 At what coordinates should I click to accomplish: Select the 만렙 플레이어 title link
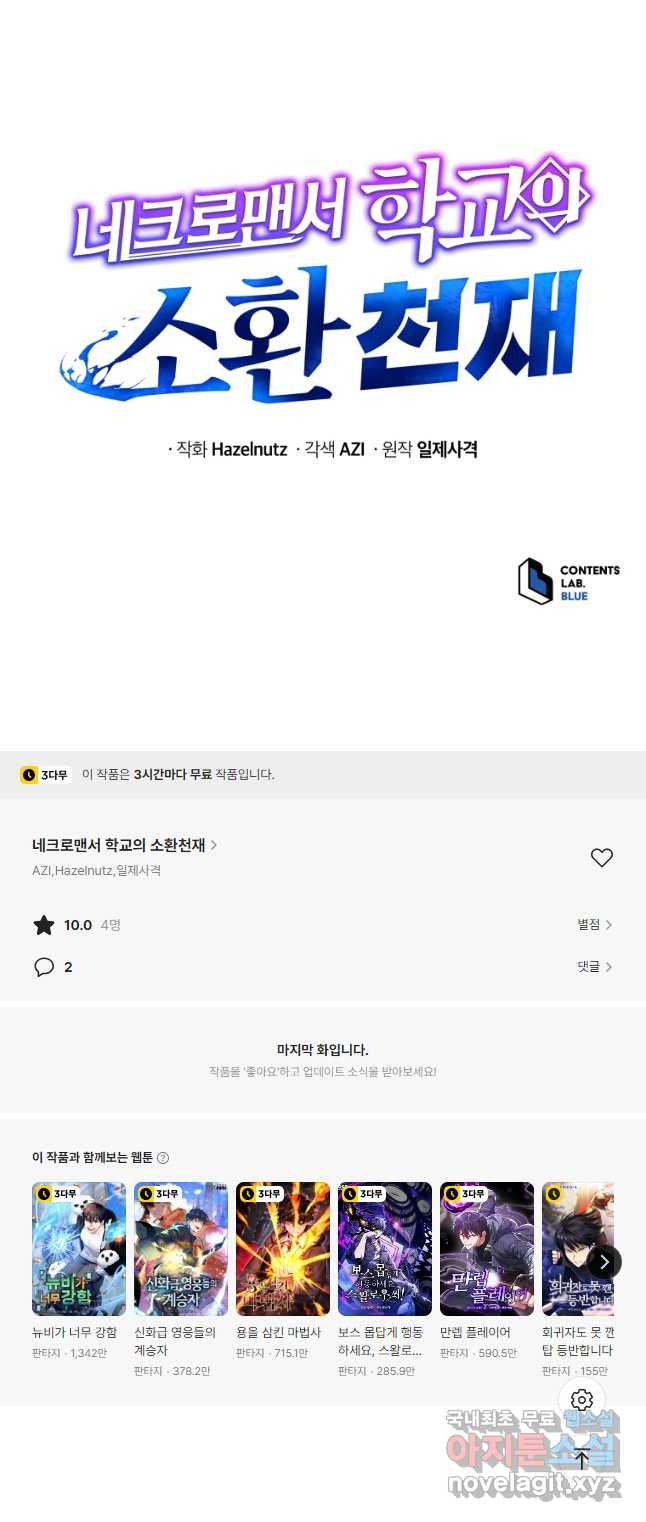475,1332
